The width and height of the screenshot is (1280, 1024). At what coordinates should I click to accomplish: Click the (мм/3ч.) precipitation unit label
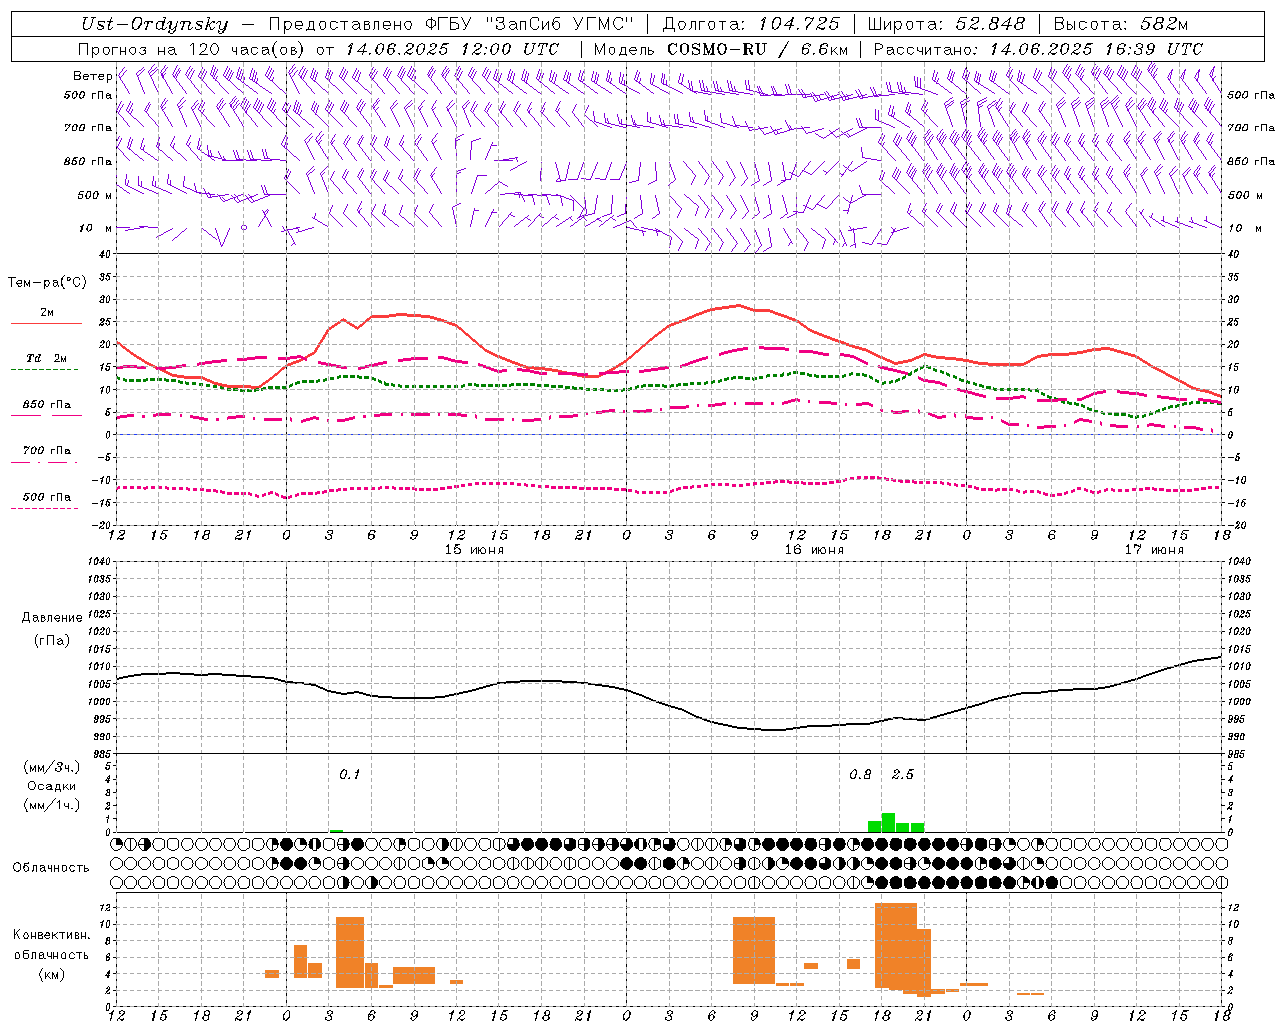[51, 767]
